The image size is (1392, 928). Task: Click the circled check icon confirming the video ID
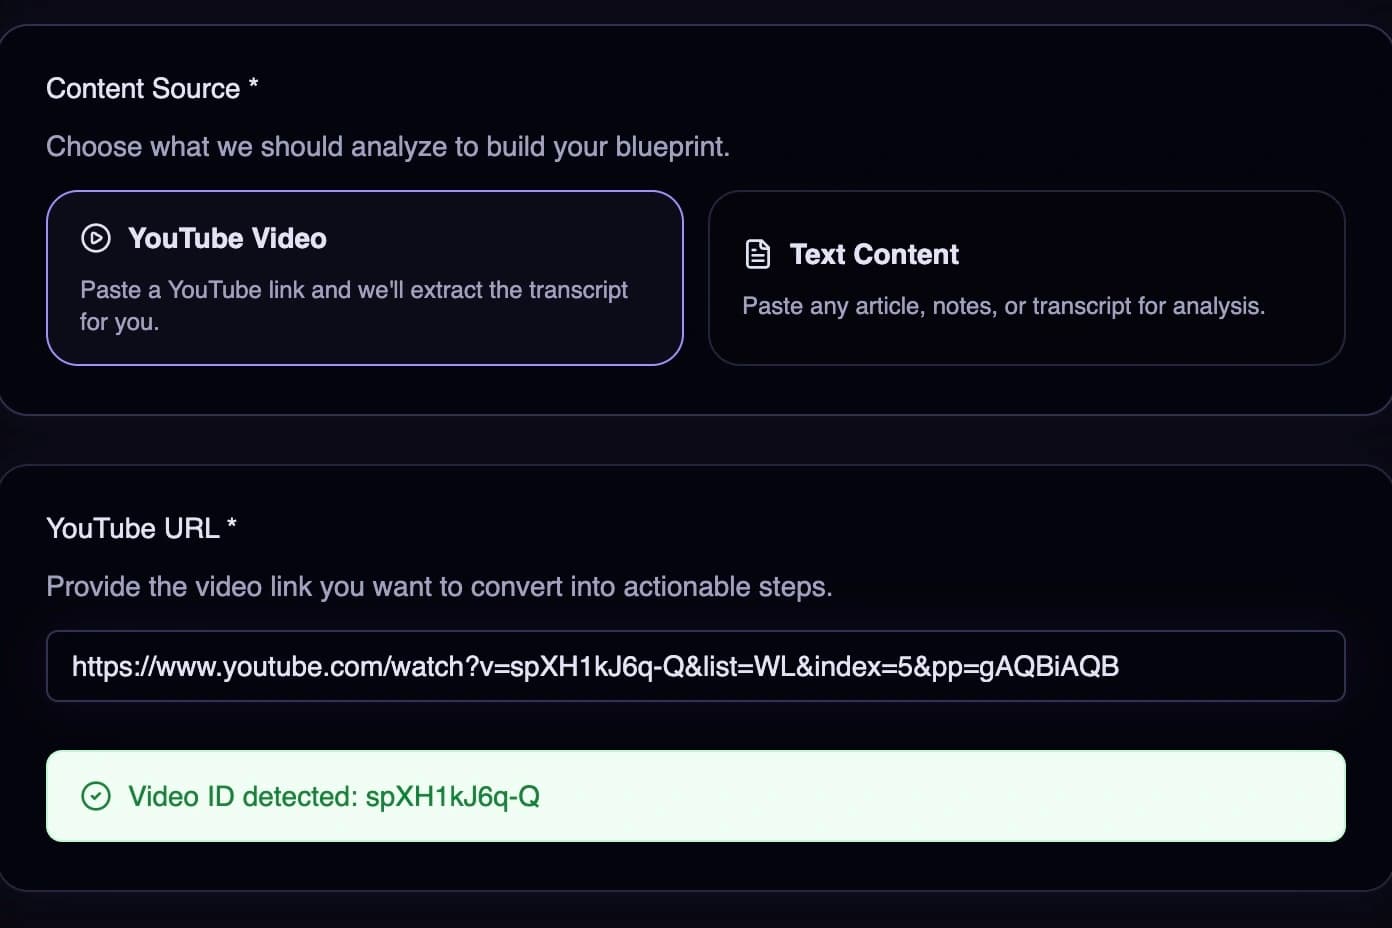click(x=95, y=796)
